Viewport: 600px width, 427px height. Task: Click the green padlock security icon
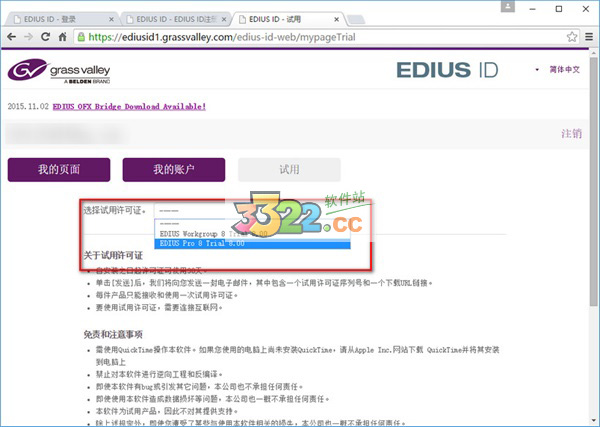click(x=81, y=37)
